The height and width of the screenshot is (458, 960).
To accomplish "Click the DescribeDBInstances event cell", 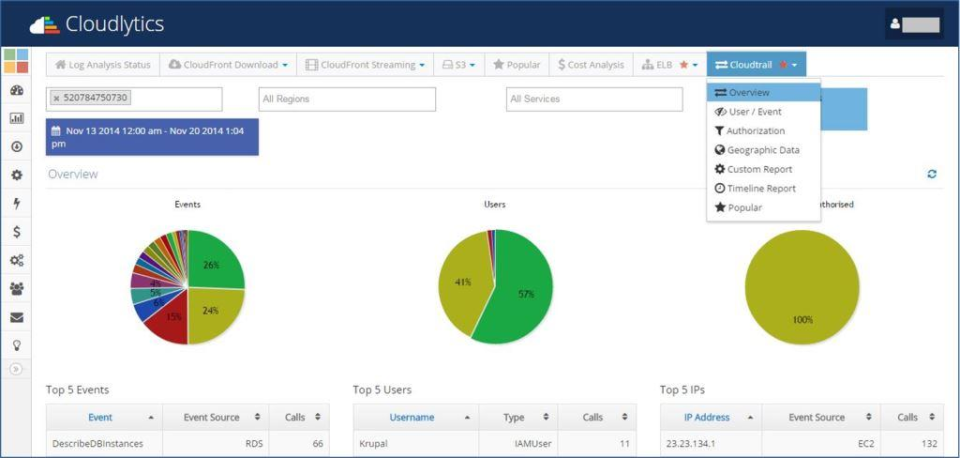I will pyautogui.click(x=105, y=443).
